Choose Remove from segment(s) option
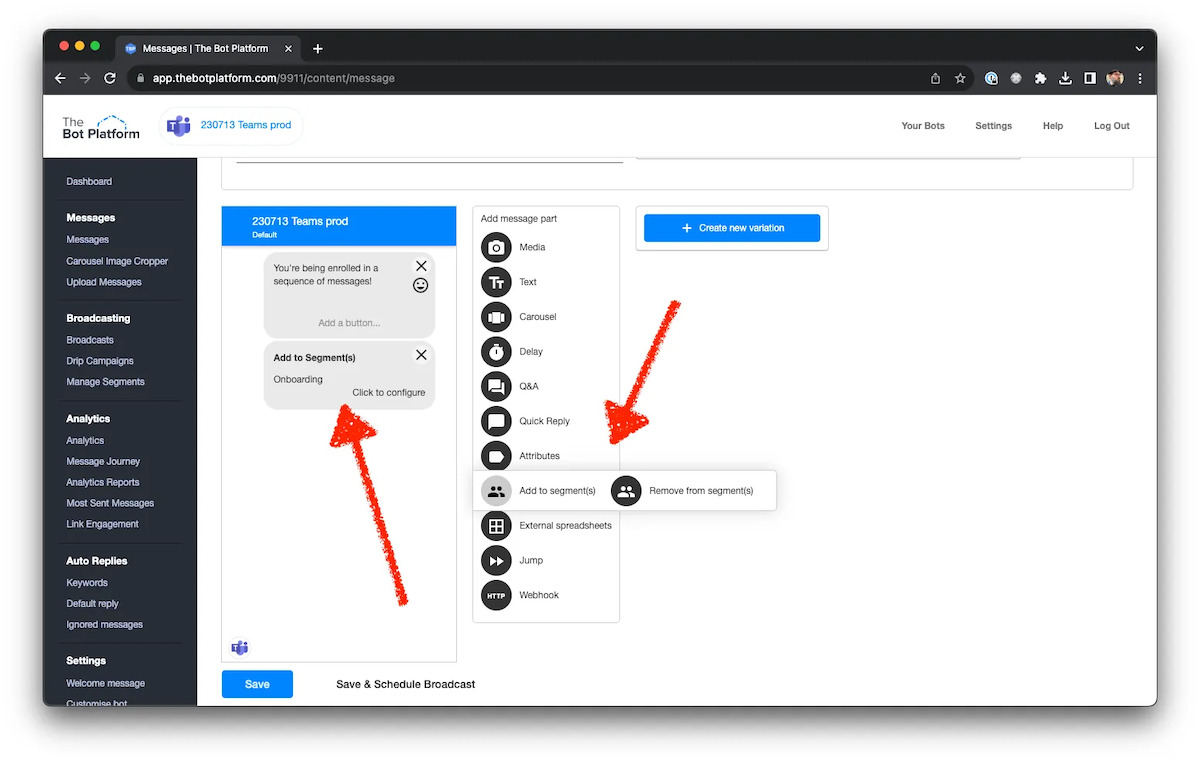This screenshot has width=1200, height=763. point(682,491)
